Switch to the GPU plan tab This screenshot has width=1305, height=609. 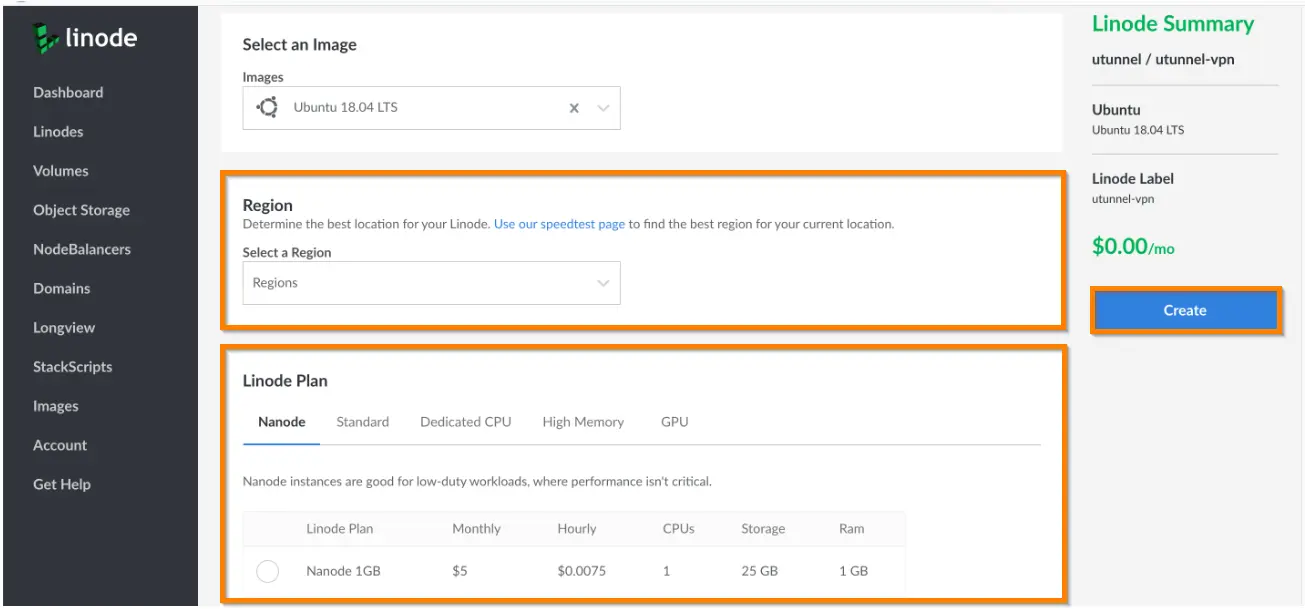674,422
